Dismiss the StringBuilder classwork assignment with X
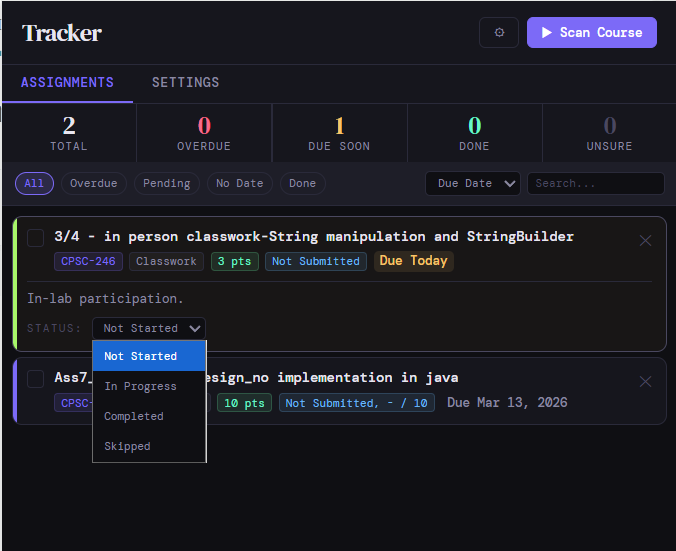Viewport: 676px width, 551px height. 645,240
